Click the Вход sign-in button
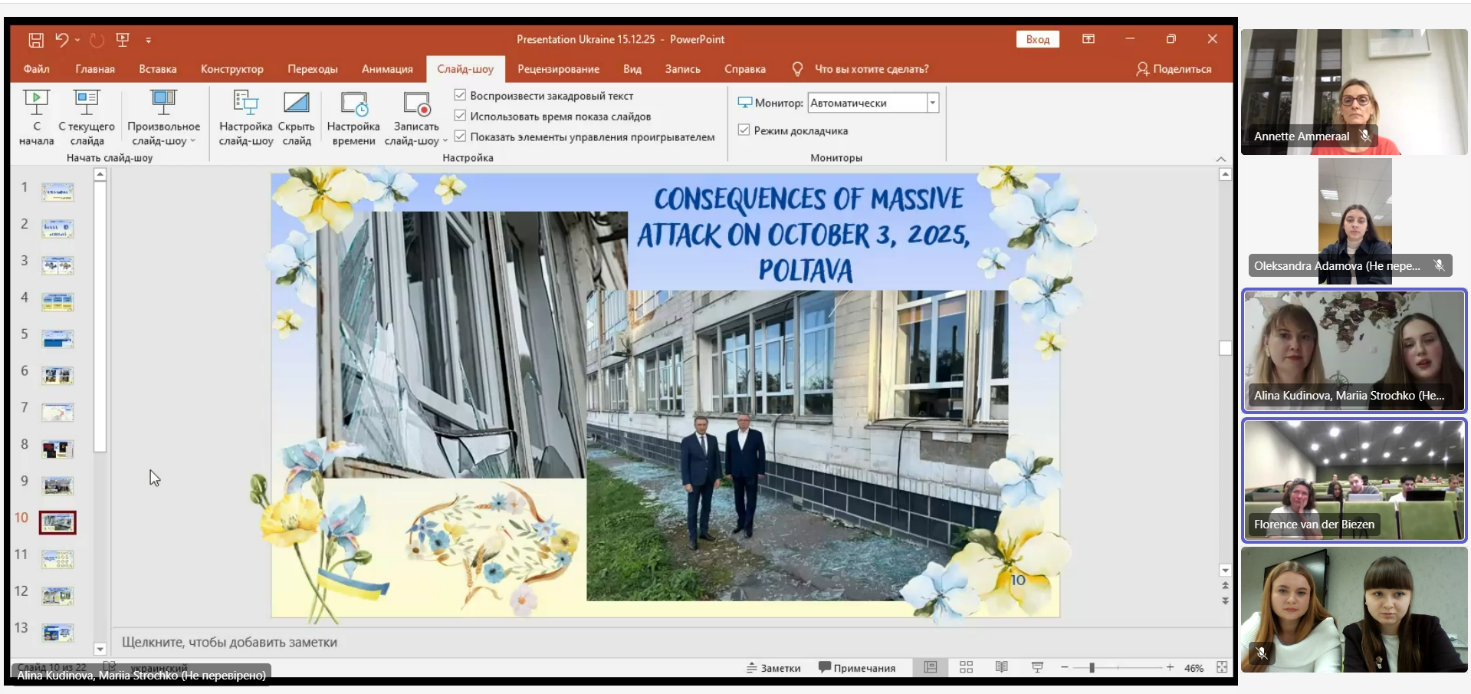Screen dimensions: 1471x694 click(x=1037, y=40)
